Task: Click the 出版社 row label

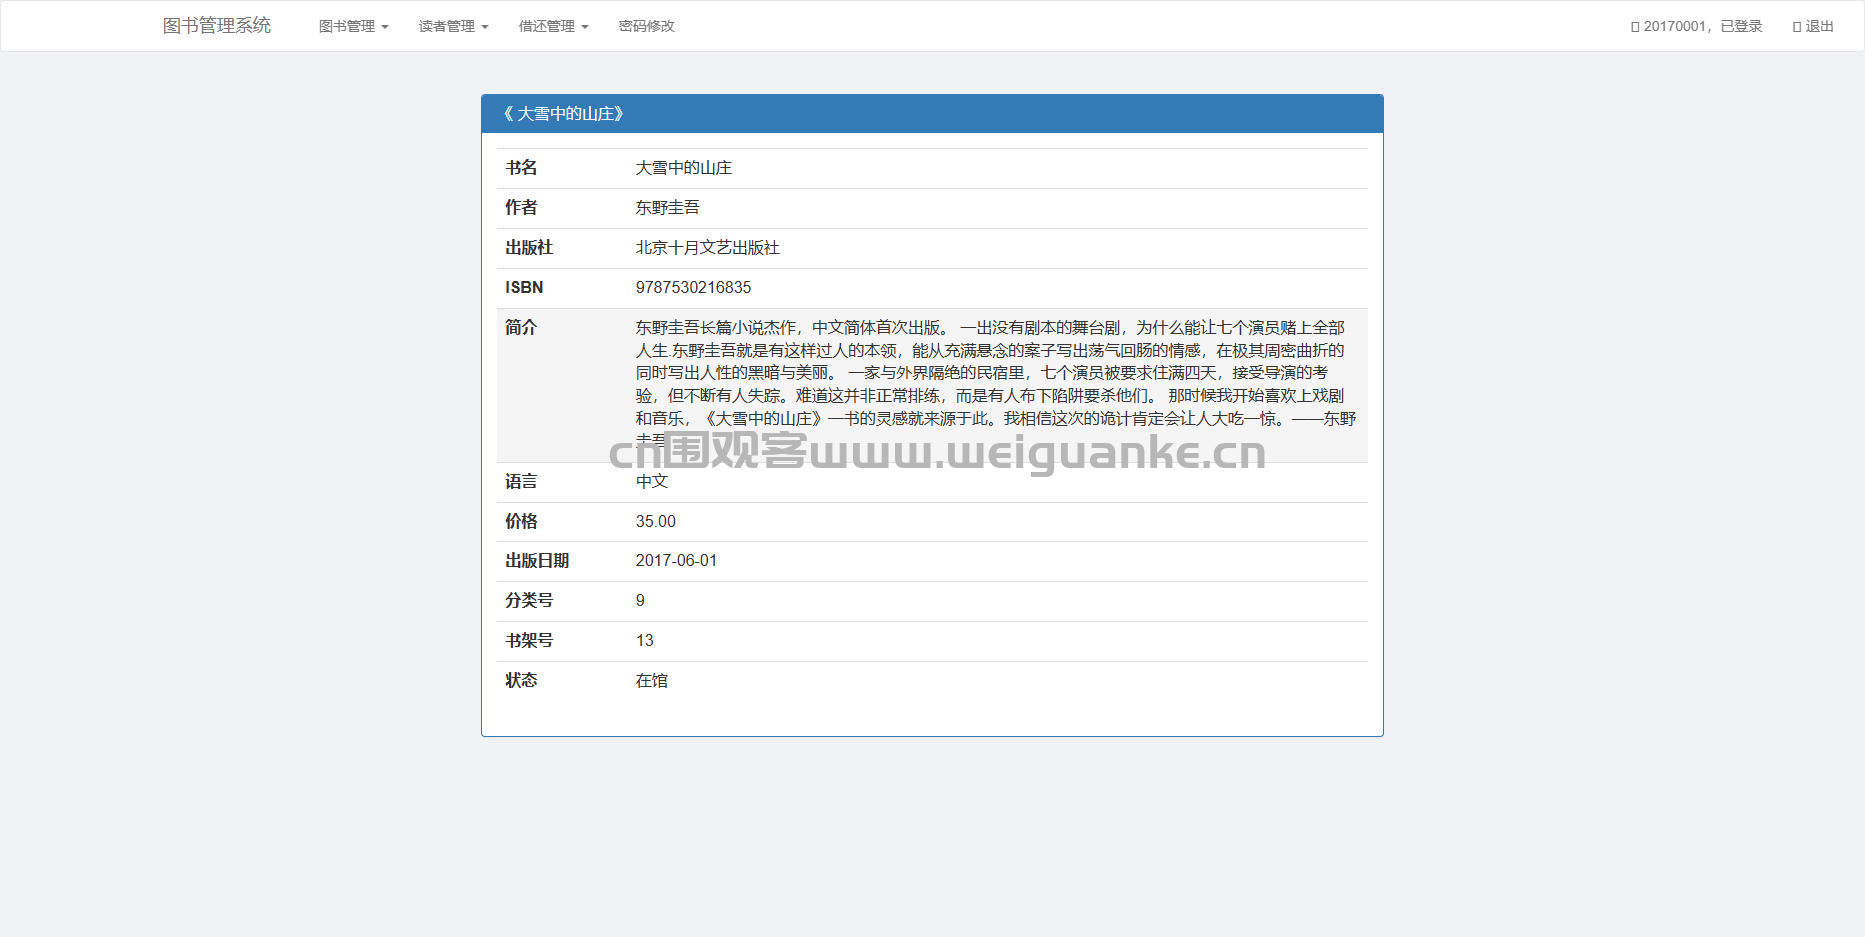Action: point(529,248)
